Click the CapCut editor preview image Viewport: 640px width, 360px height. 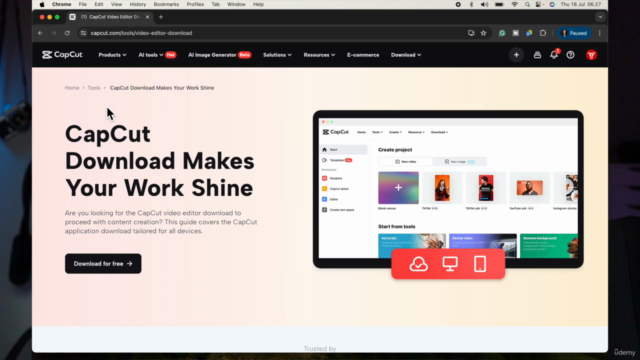coord(448,189)
